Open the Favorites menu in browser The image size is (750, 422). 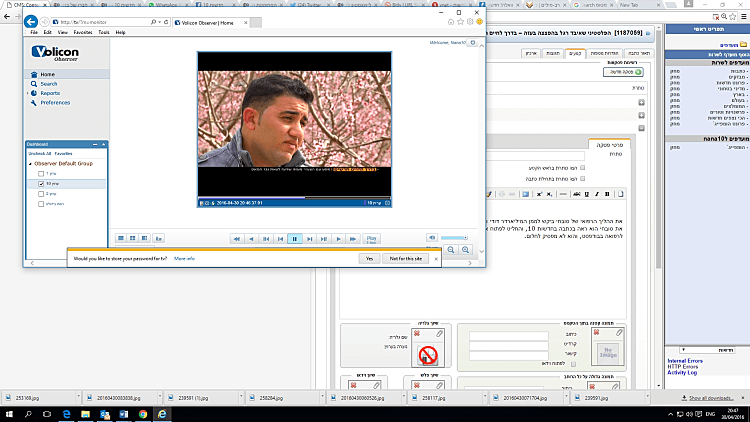pos(82,32)
